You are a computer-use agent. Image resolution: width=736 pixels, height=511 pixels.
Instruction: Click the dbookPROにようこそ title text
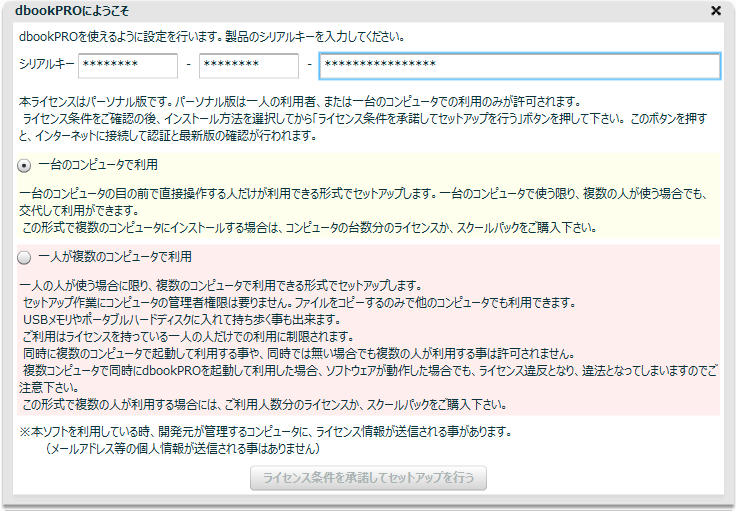tap(72, 10)
